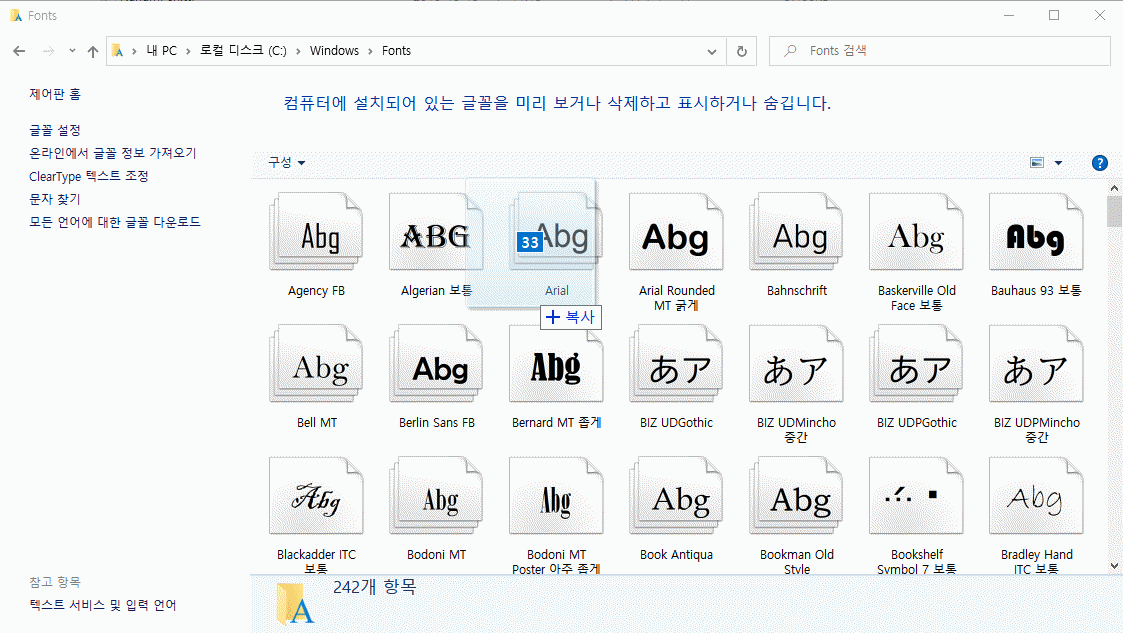Choose the Bookman Old Style font icon

coord(796,496)
